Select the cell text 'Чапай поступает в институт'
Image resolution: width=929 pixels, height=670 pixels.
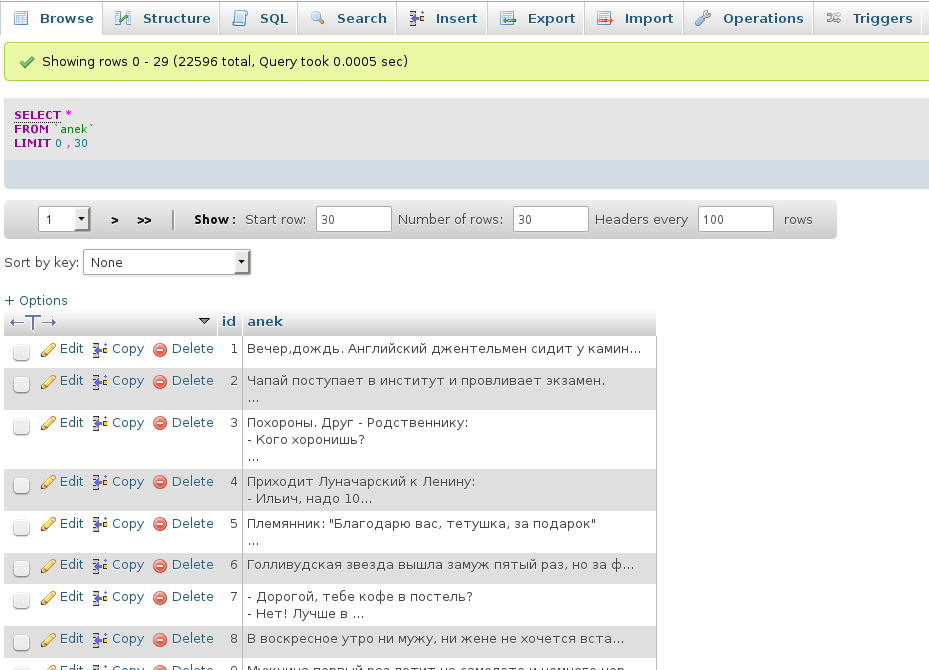click(x=425, y=381)
